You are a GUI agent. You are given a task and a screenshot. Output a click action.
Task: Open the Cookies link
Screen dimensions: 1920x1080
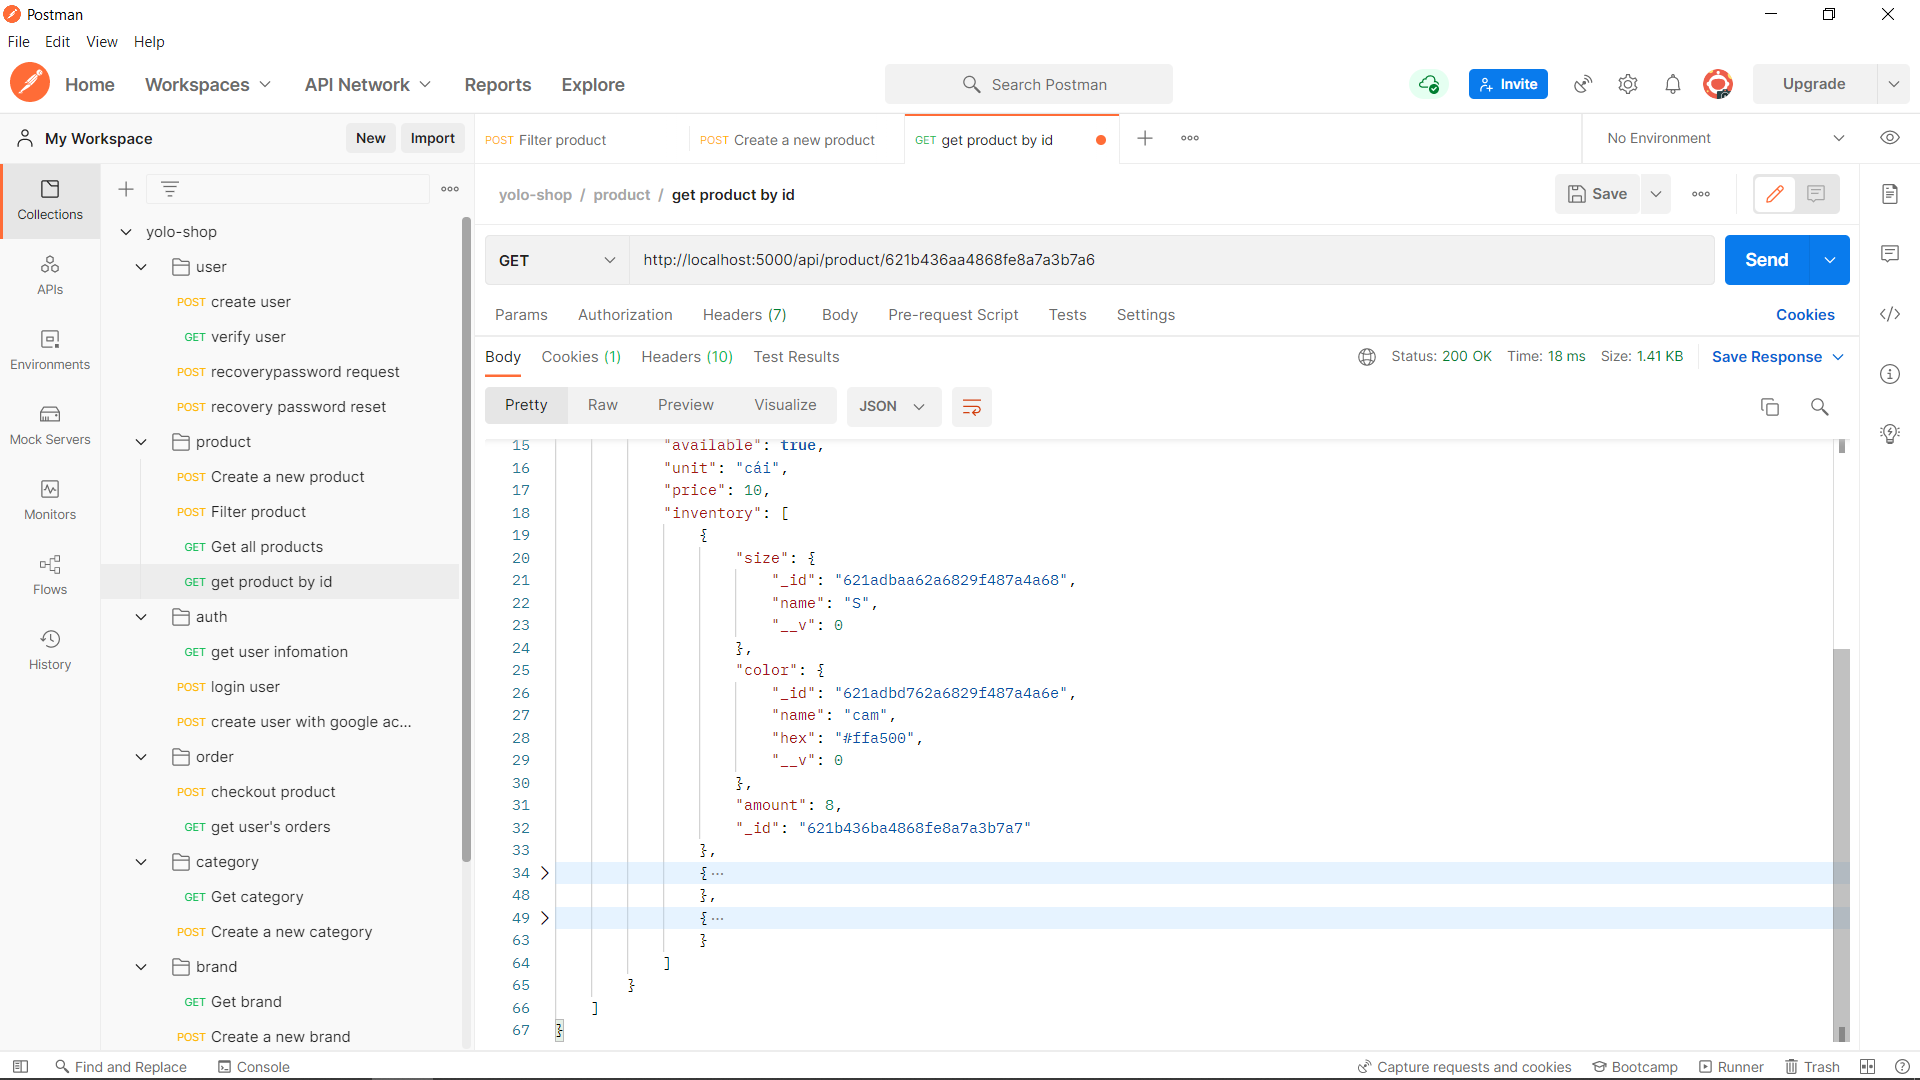pyautogui.click(x=1804, y=315)
